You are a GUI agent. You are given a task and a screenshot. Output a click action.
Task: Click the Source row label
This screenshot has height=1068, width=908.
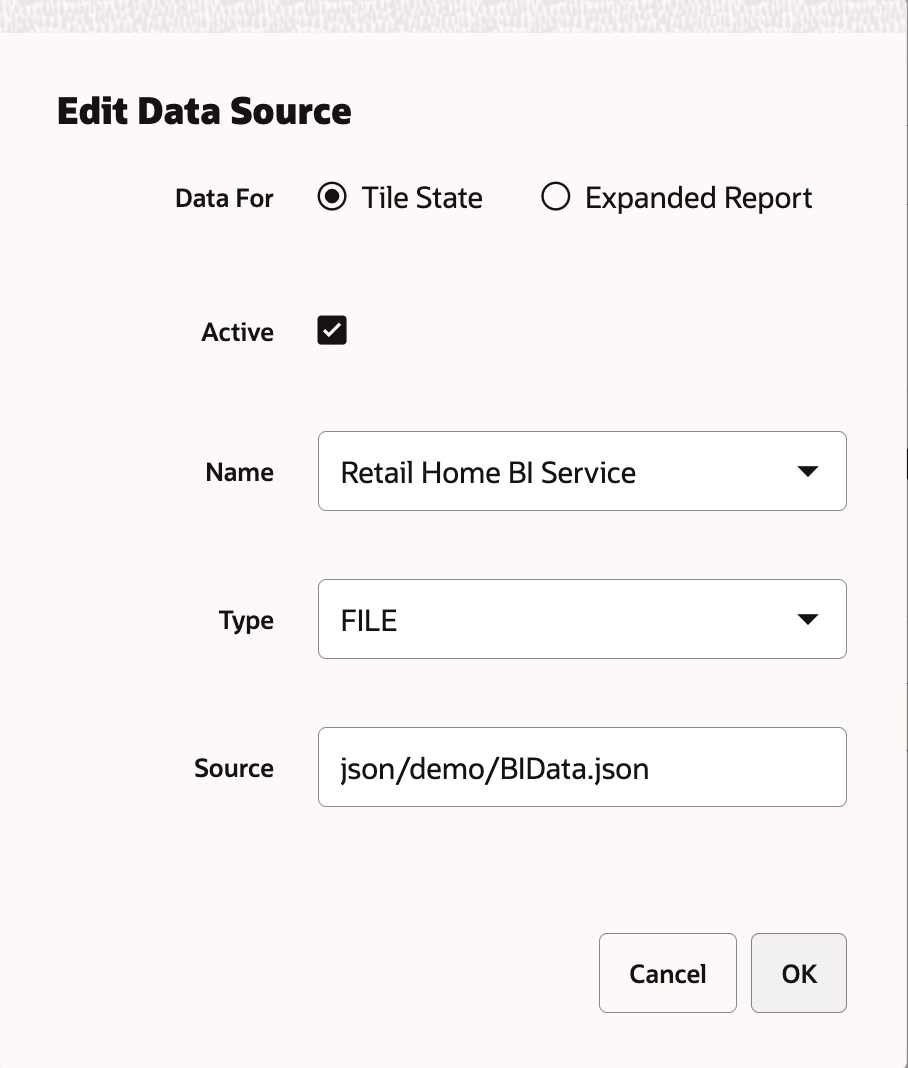click(x=233, y=767)
